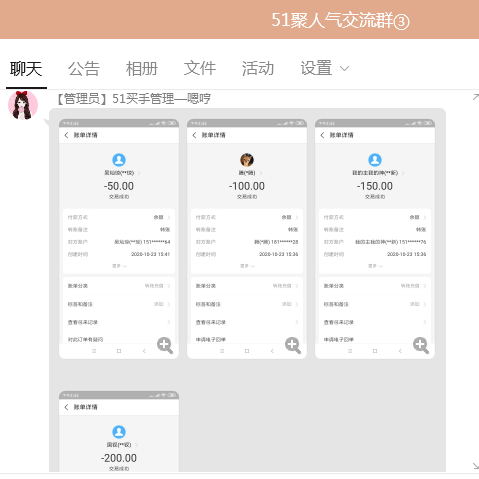Switch to the 聊天 tab
Screen dimensions: 479x479
26,69
